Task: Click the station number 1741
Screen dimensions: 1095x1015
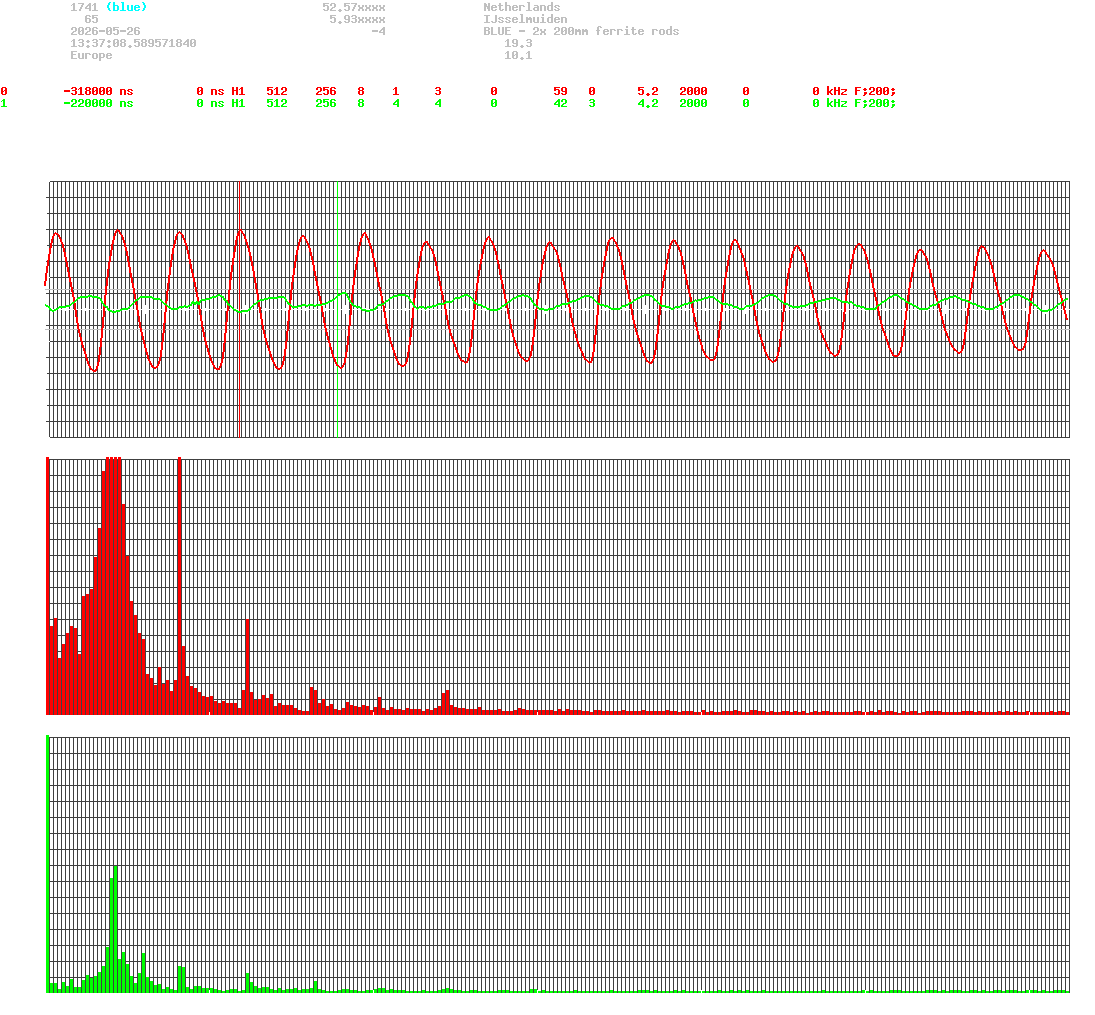Action: 84,7
